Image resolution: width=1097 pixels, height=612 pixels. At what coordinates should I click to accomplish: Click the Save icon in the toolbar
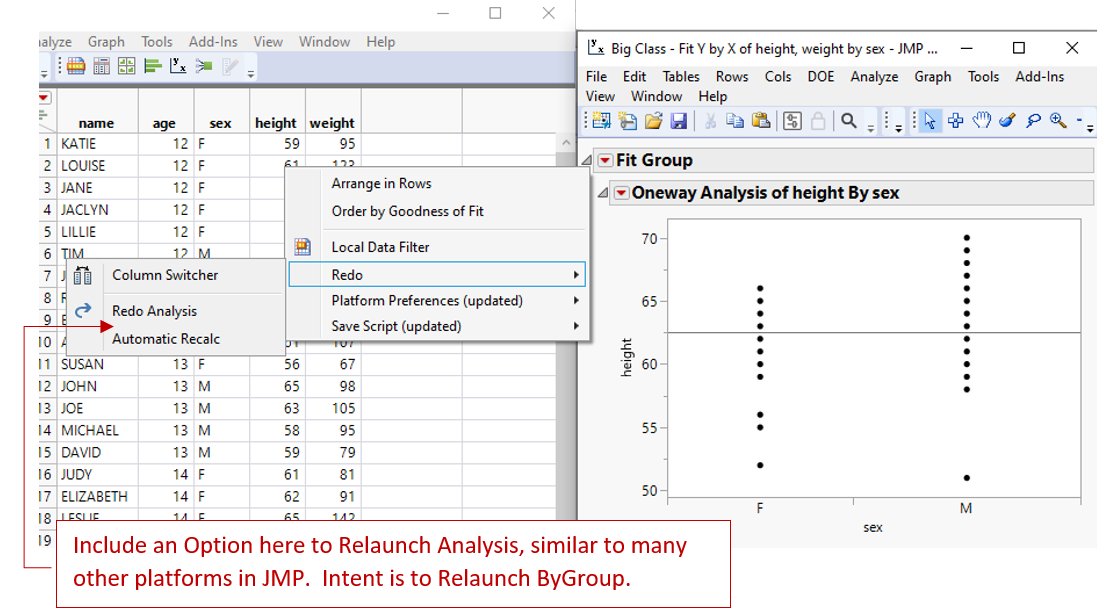[x=679, y=120]
